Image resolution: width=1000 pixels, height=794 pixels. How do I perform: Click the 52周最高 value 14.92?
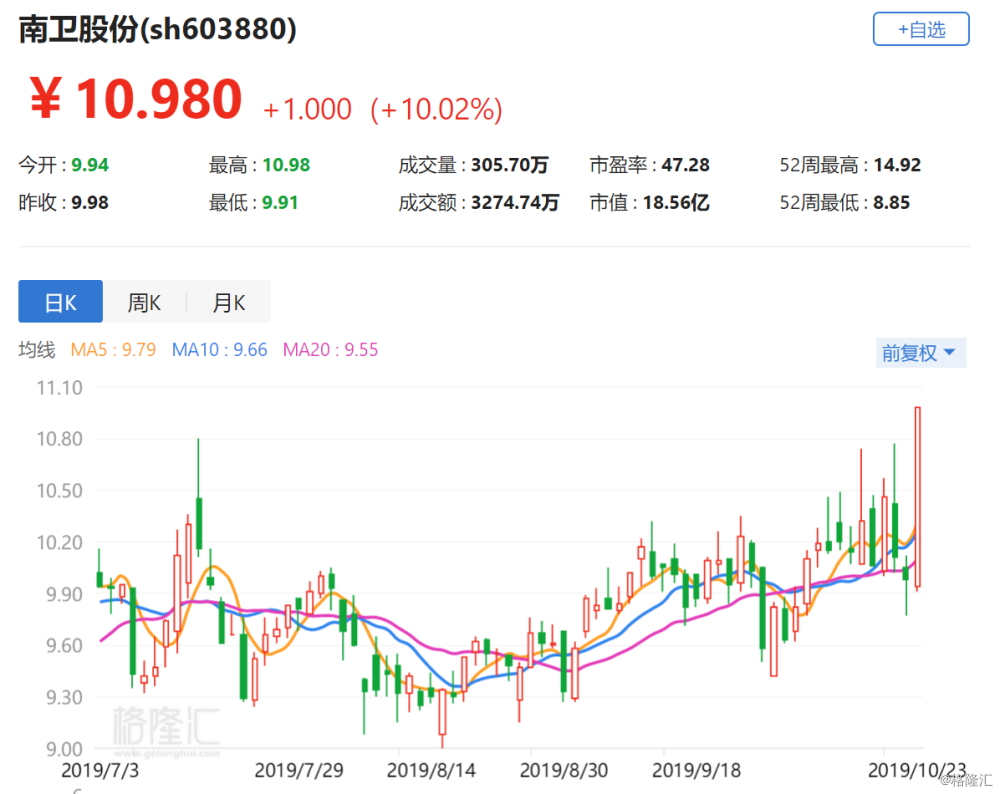897,165
